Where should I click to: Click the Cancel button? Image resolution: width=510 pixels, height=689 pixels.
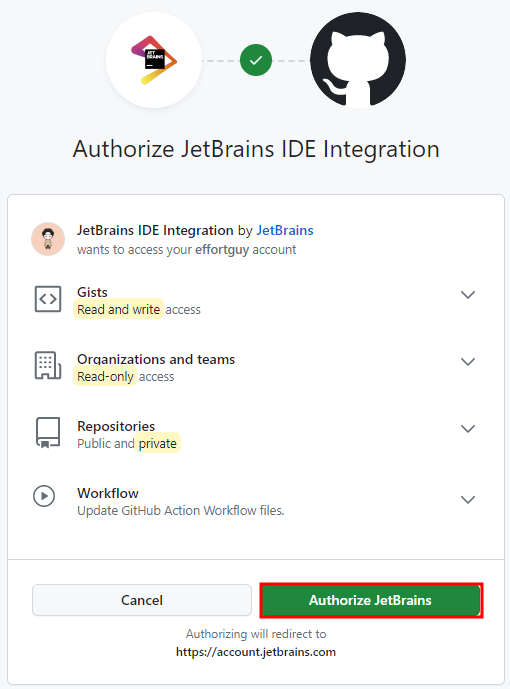(142, 600)
